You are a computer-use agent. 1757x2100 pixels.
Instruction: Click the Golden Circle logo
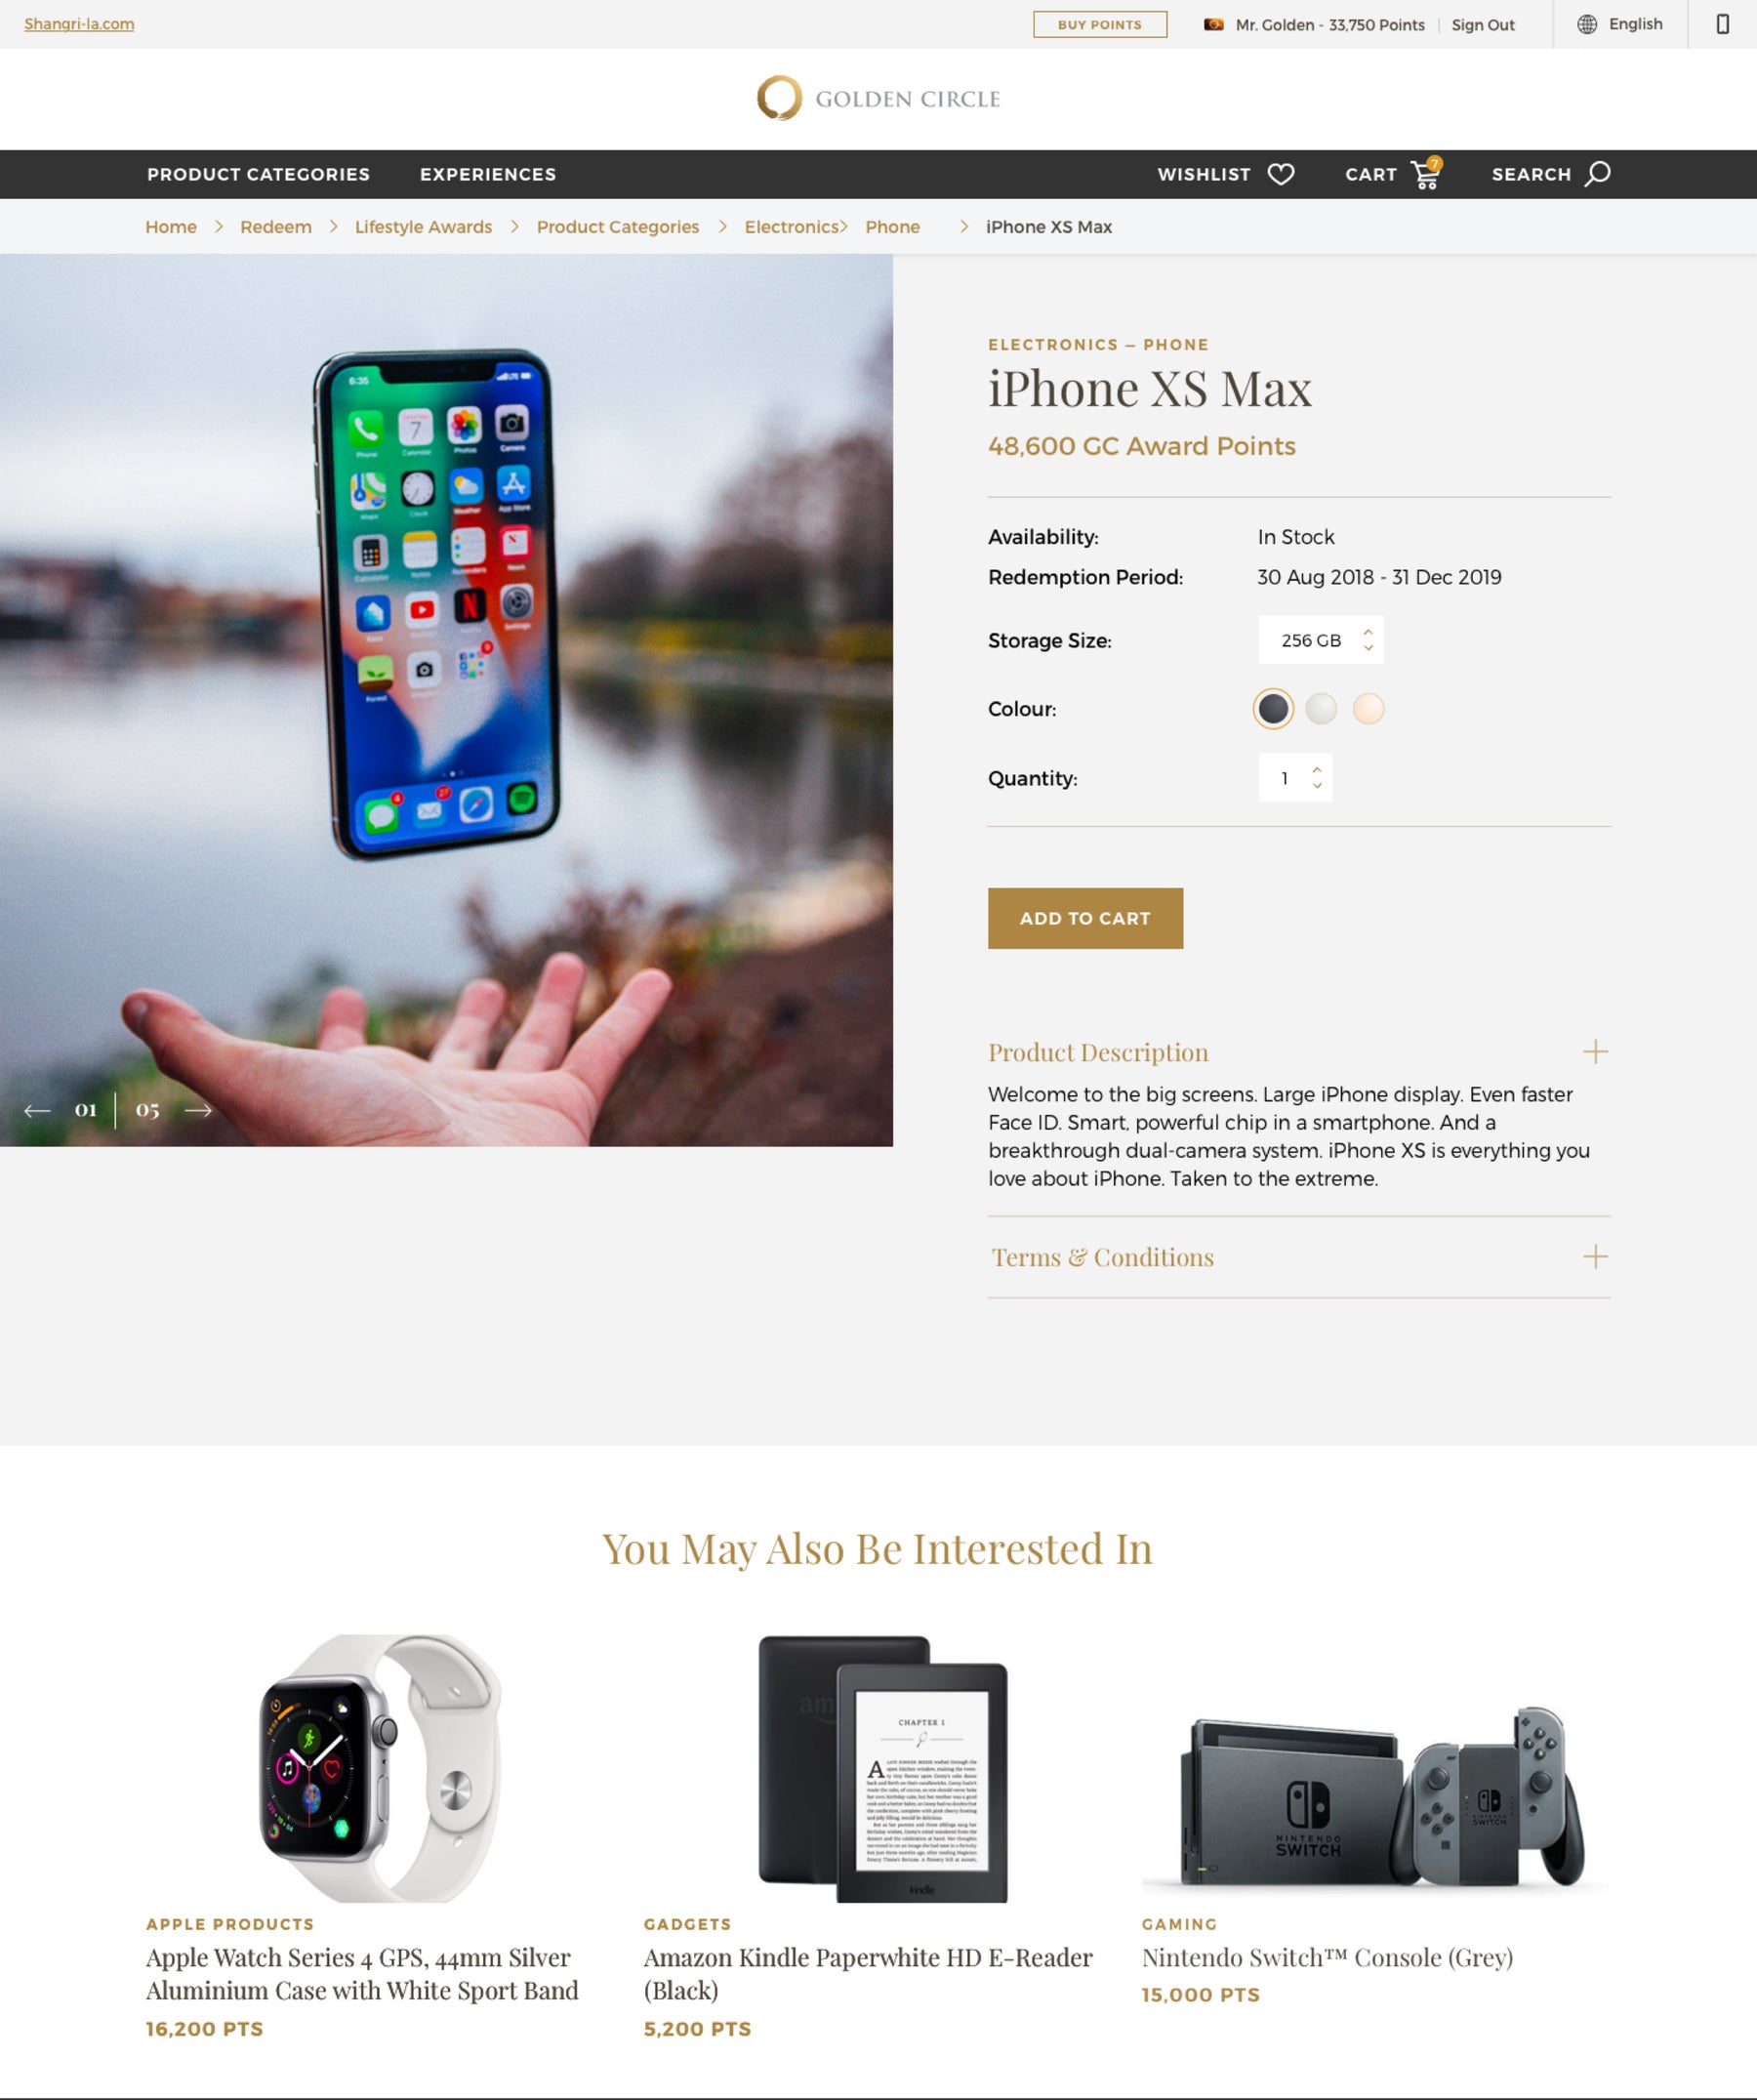pos(878,98)
